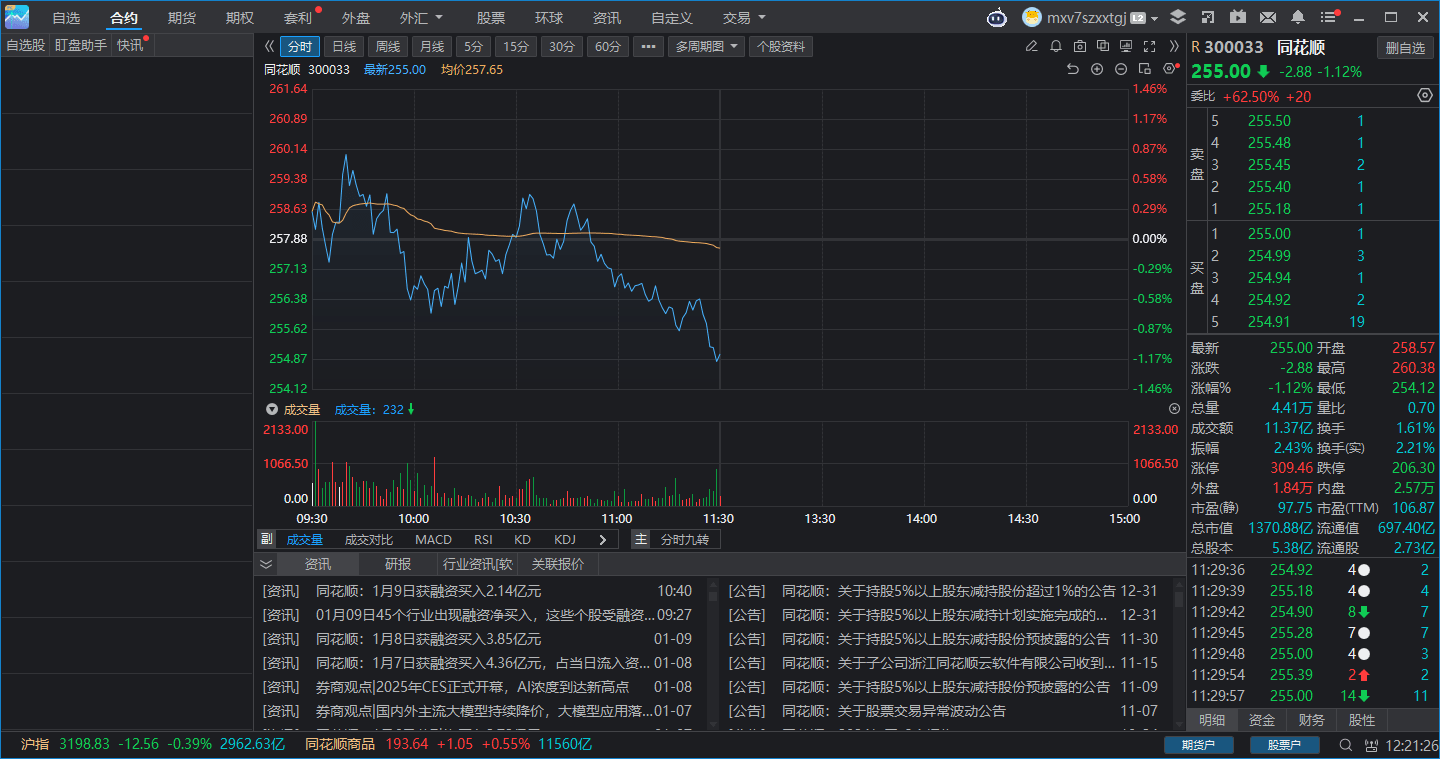Viewport: 1440px width, 759px height.
Task: Switch chart period to 日线
Action: [344, 47]
